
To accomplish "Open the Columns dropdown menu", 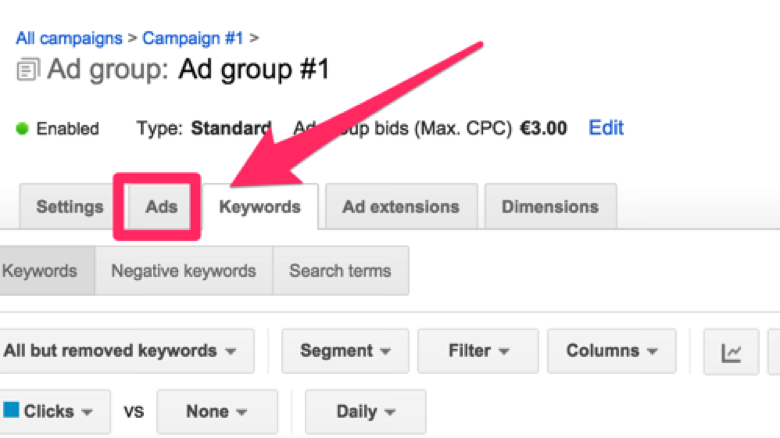I will tap(611, 351).
